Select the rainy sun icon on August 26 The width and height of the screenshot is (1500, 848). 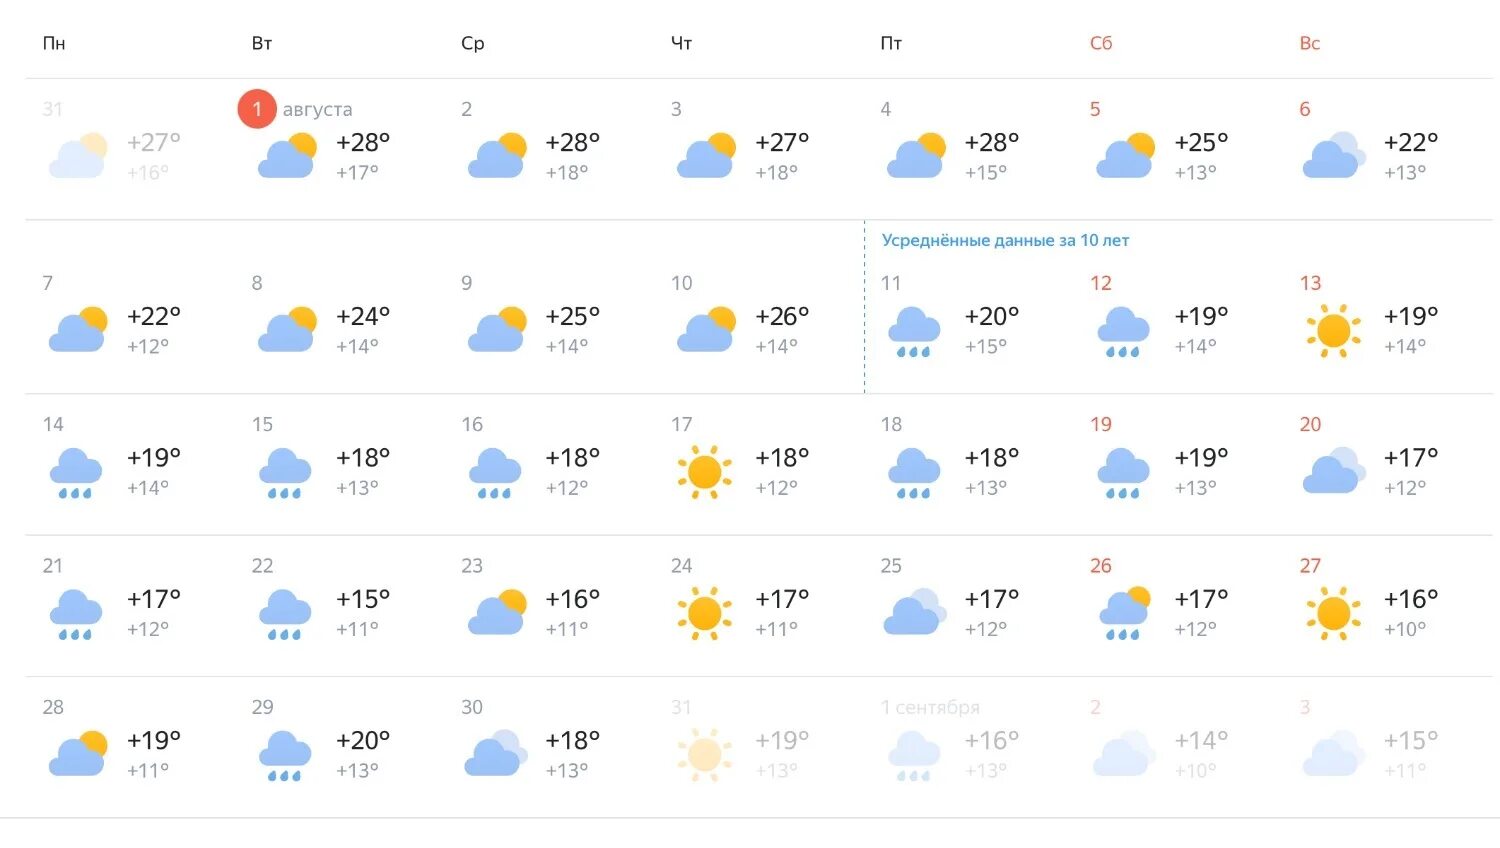[x=1124, y=614]
